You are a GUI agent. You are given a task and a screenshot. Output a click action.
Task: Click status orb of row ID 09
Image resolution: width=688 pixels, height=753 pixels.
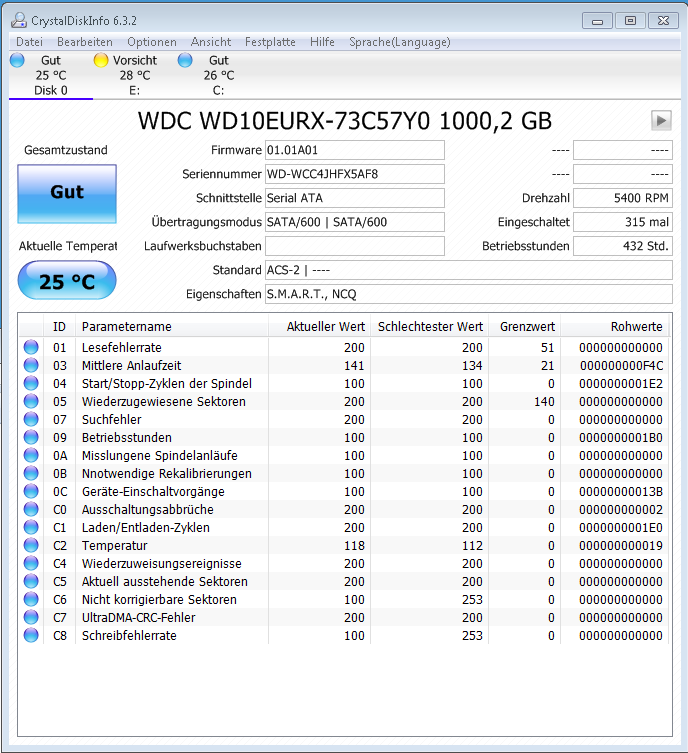click(31, 437)
